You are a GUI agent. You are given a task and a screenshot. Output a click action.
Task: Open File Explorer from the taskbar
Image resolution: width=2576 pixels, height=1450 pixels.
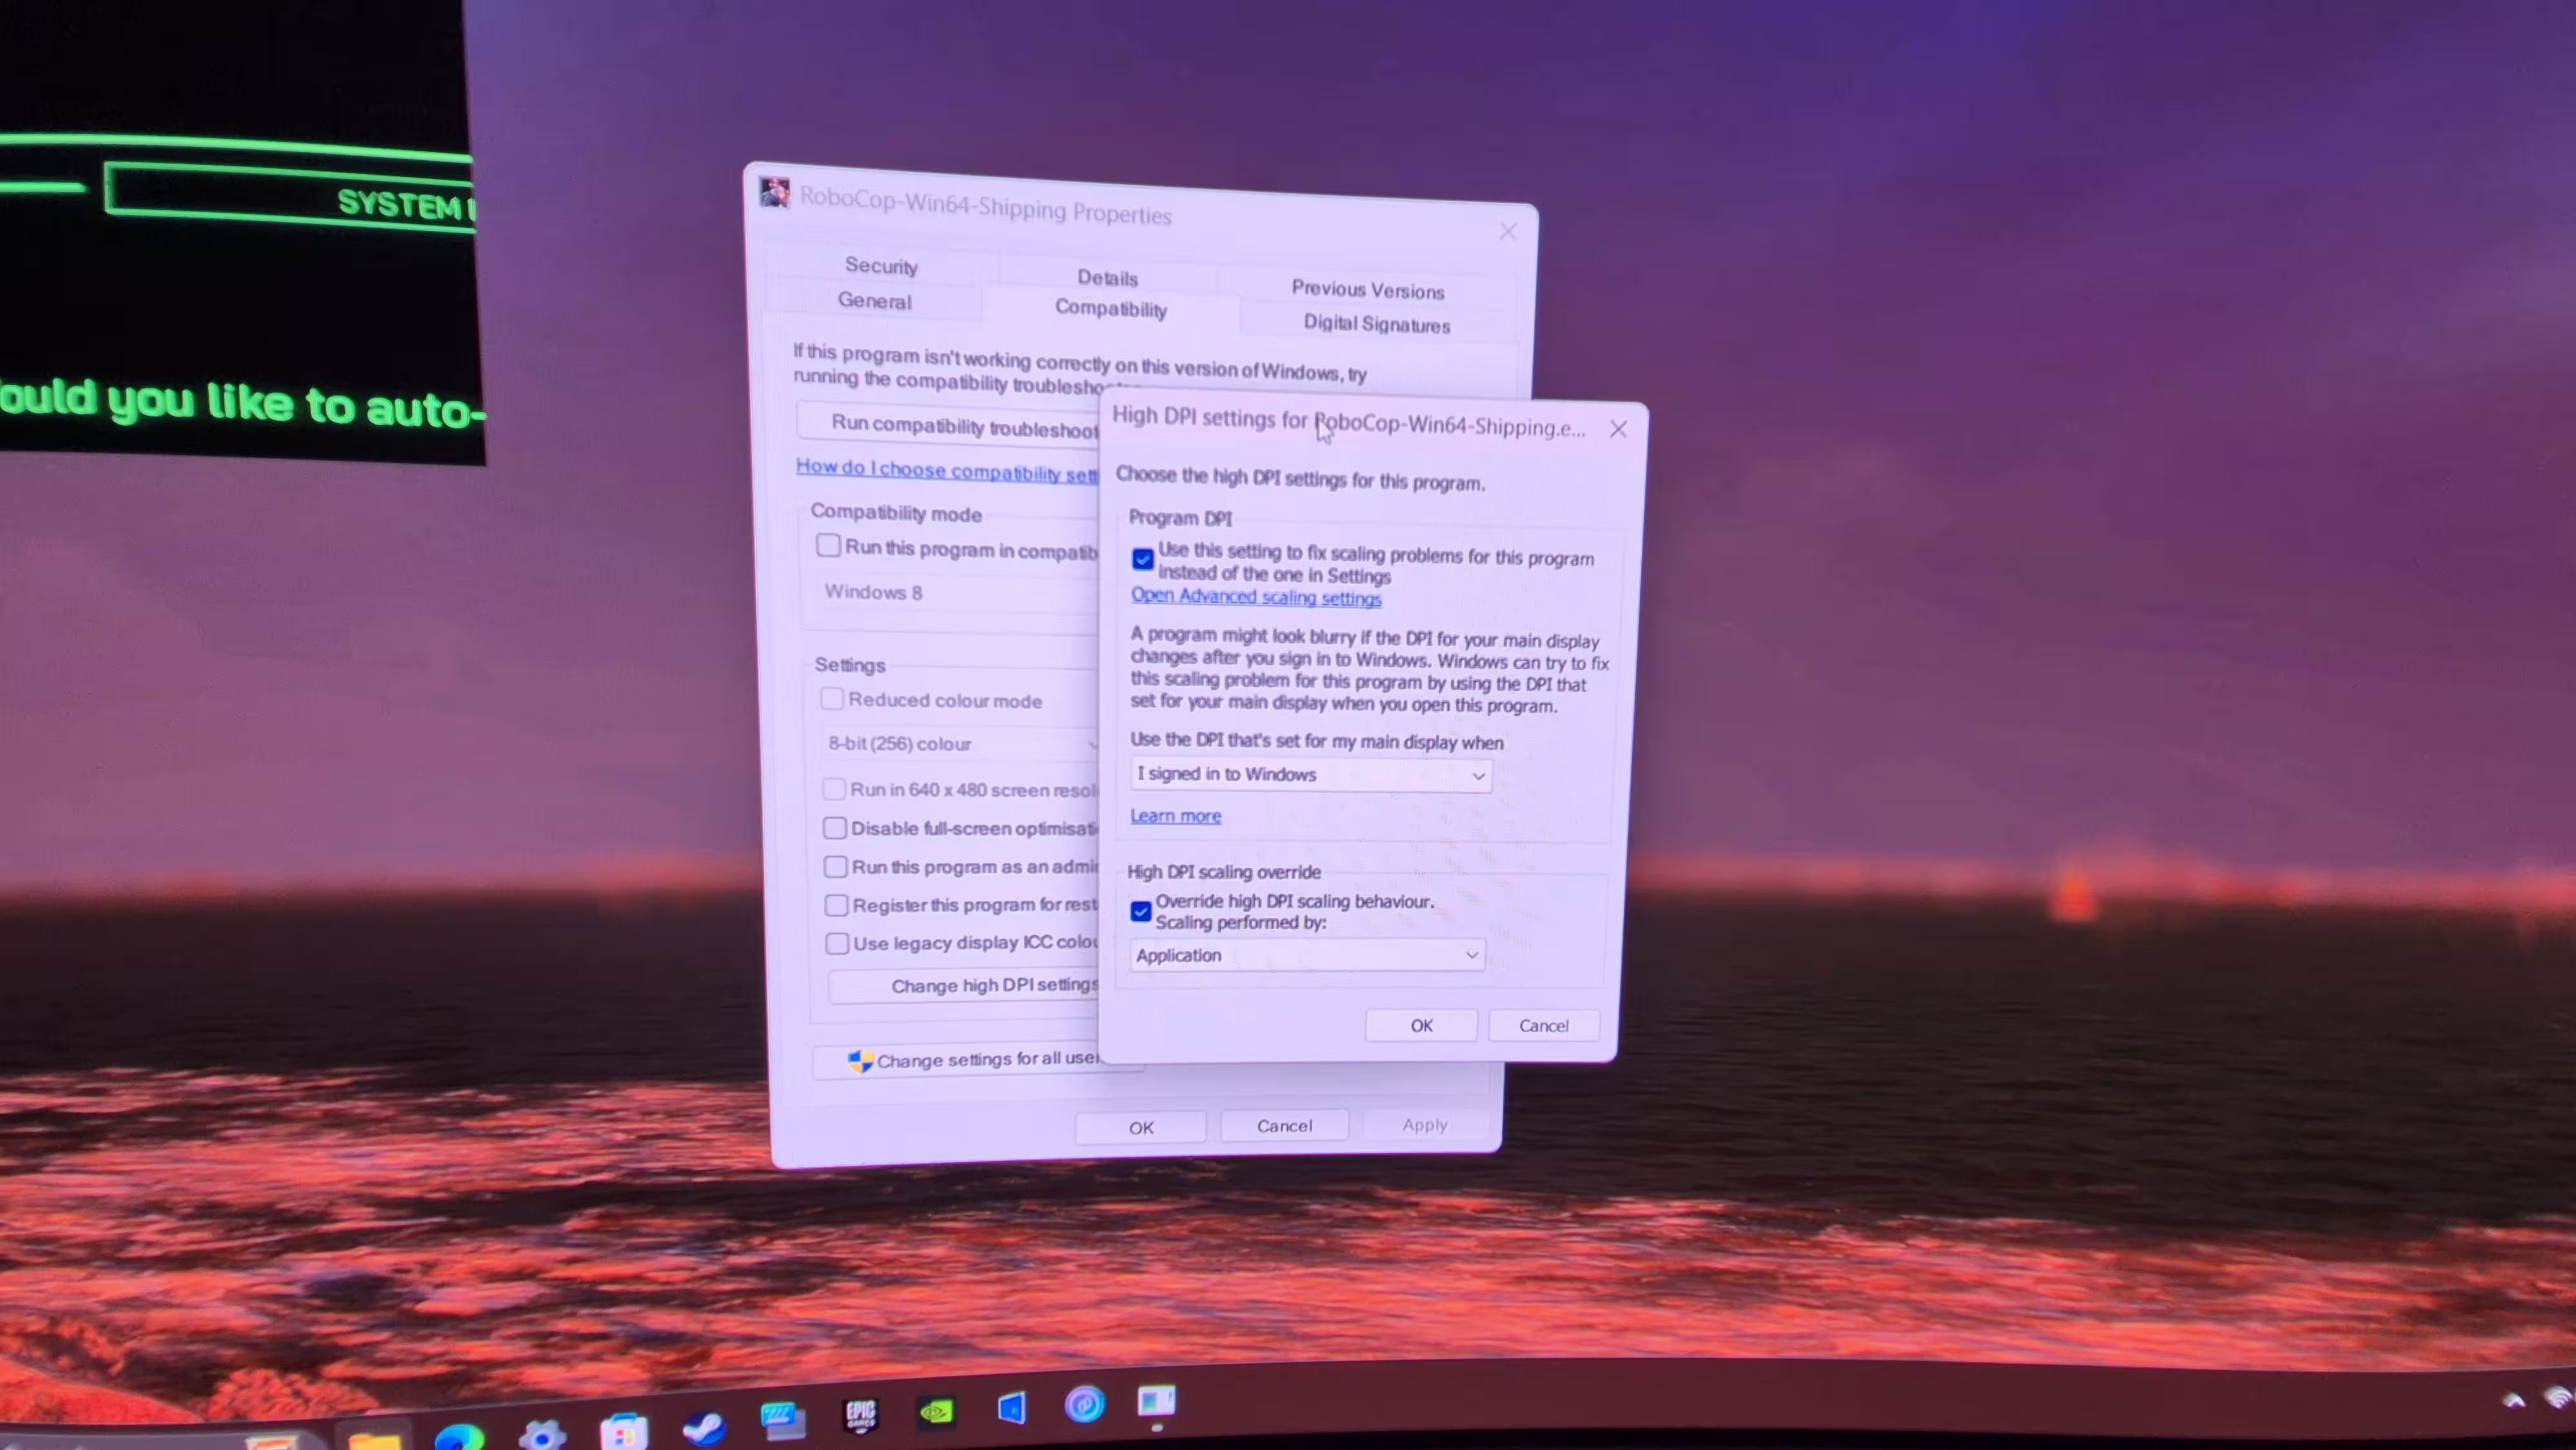pos(374,1440)
